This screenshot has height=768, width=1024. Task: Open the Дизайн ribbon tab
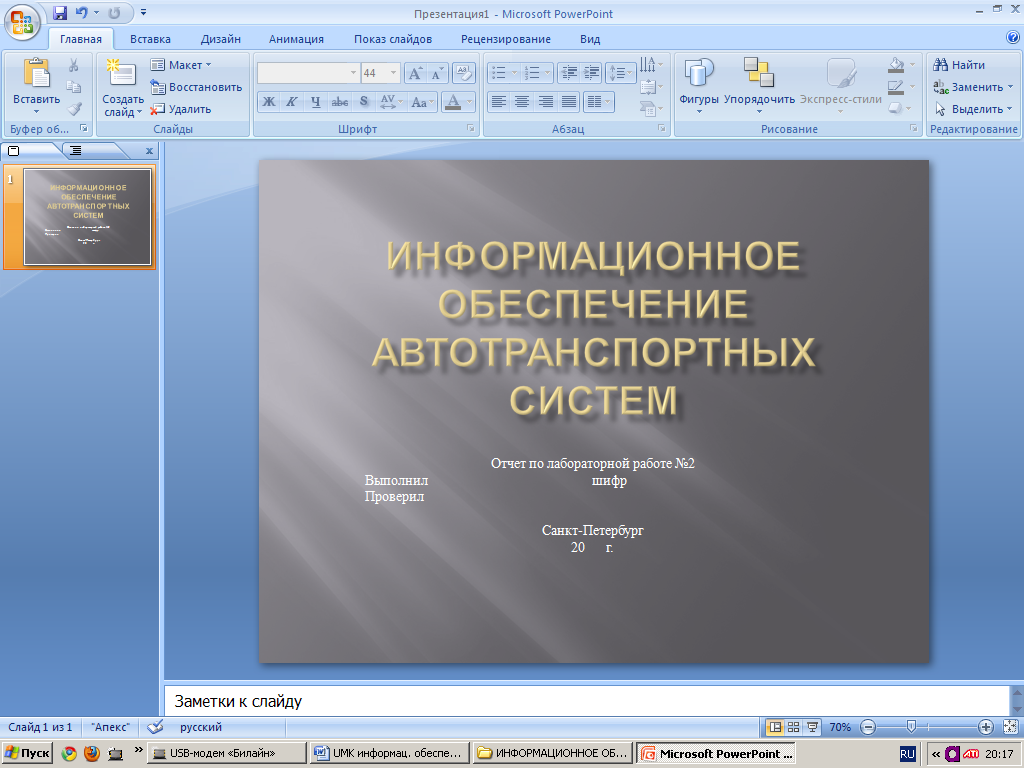(221, 39)
